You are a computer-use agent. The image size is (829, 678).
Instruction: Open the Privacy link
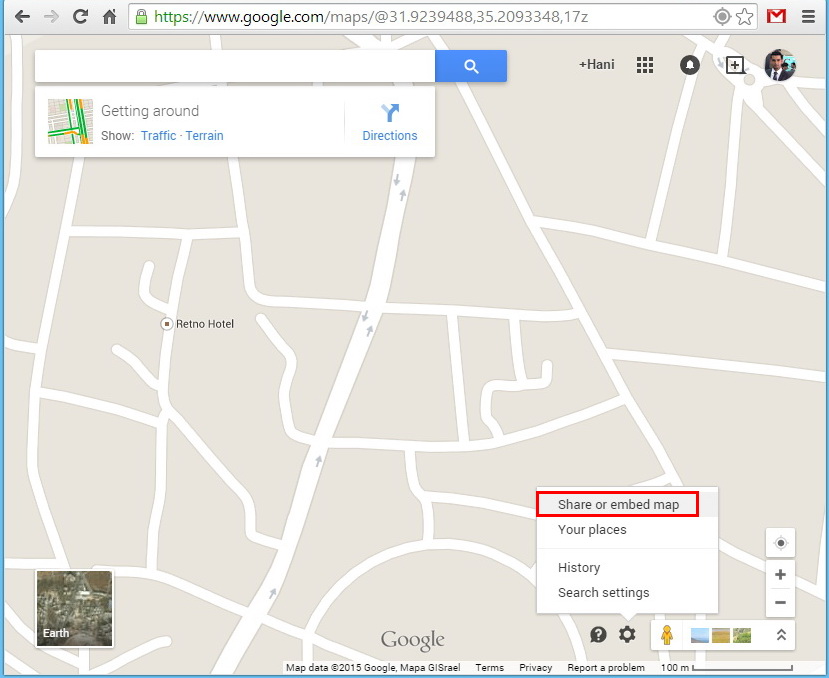(x=535, y=668)
